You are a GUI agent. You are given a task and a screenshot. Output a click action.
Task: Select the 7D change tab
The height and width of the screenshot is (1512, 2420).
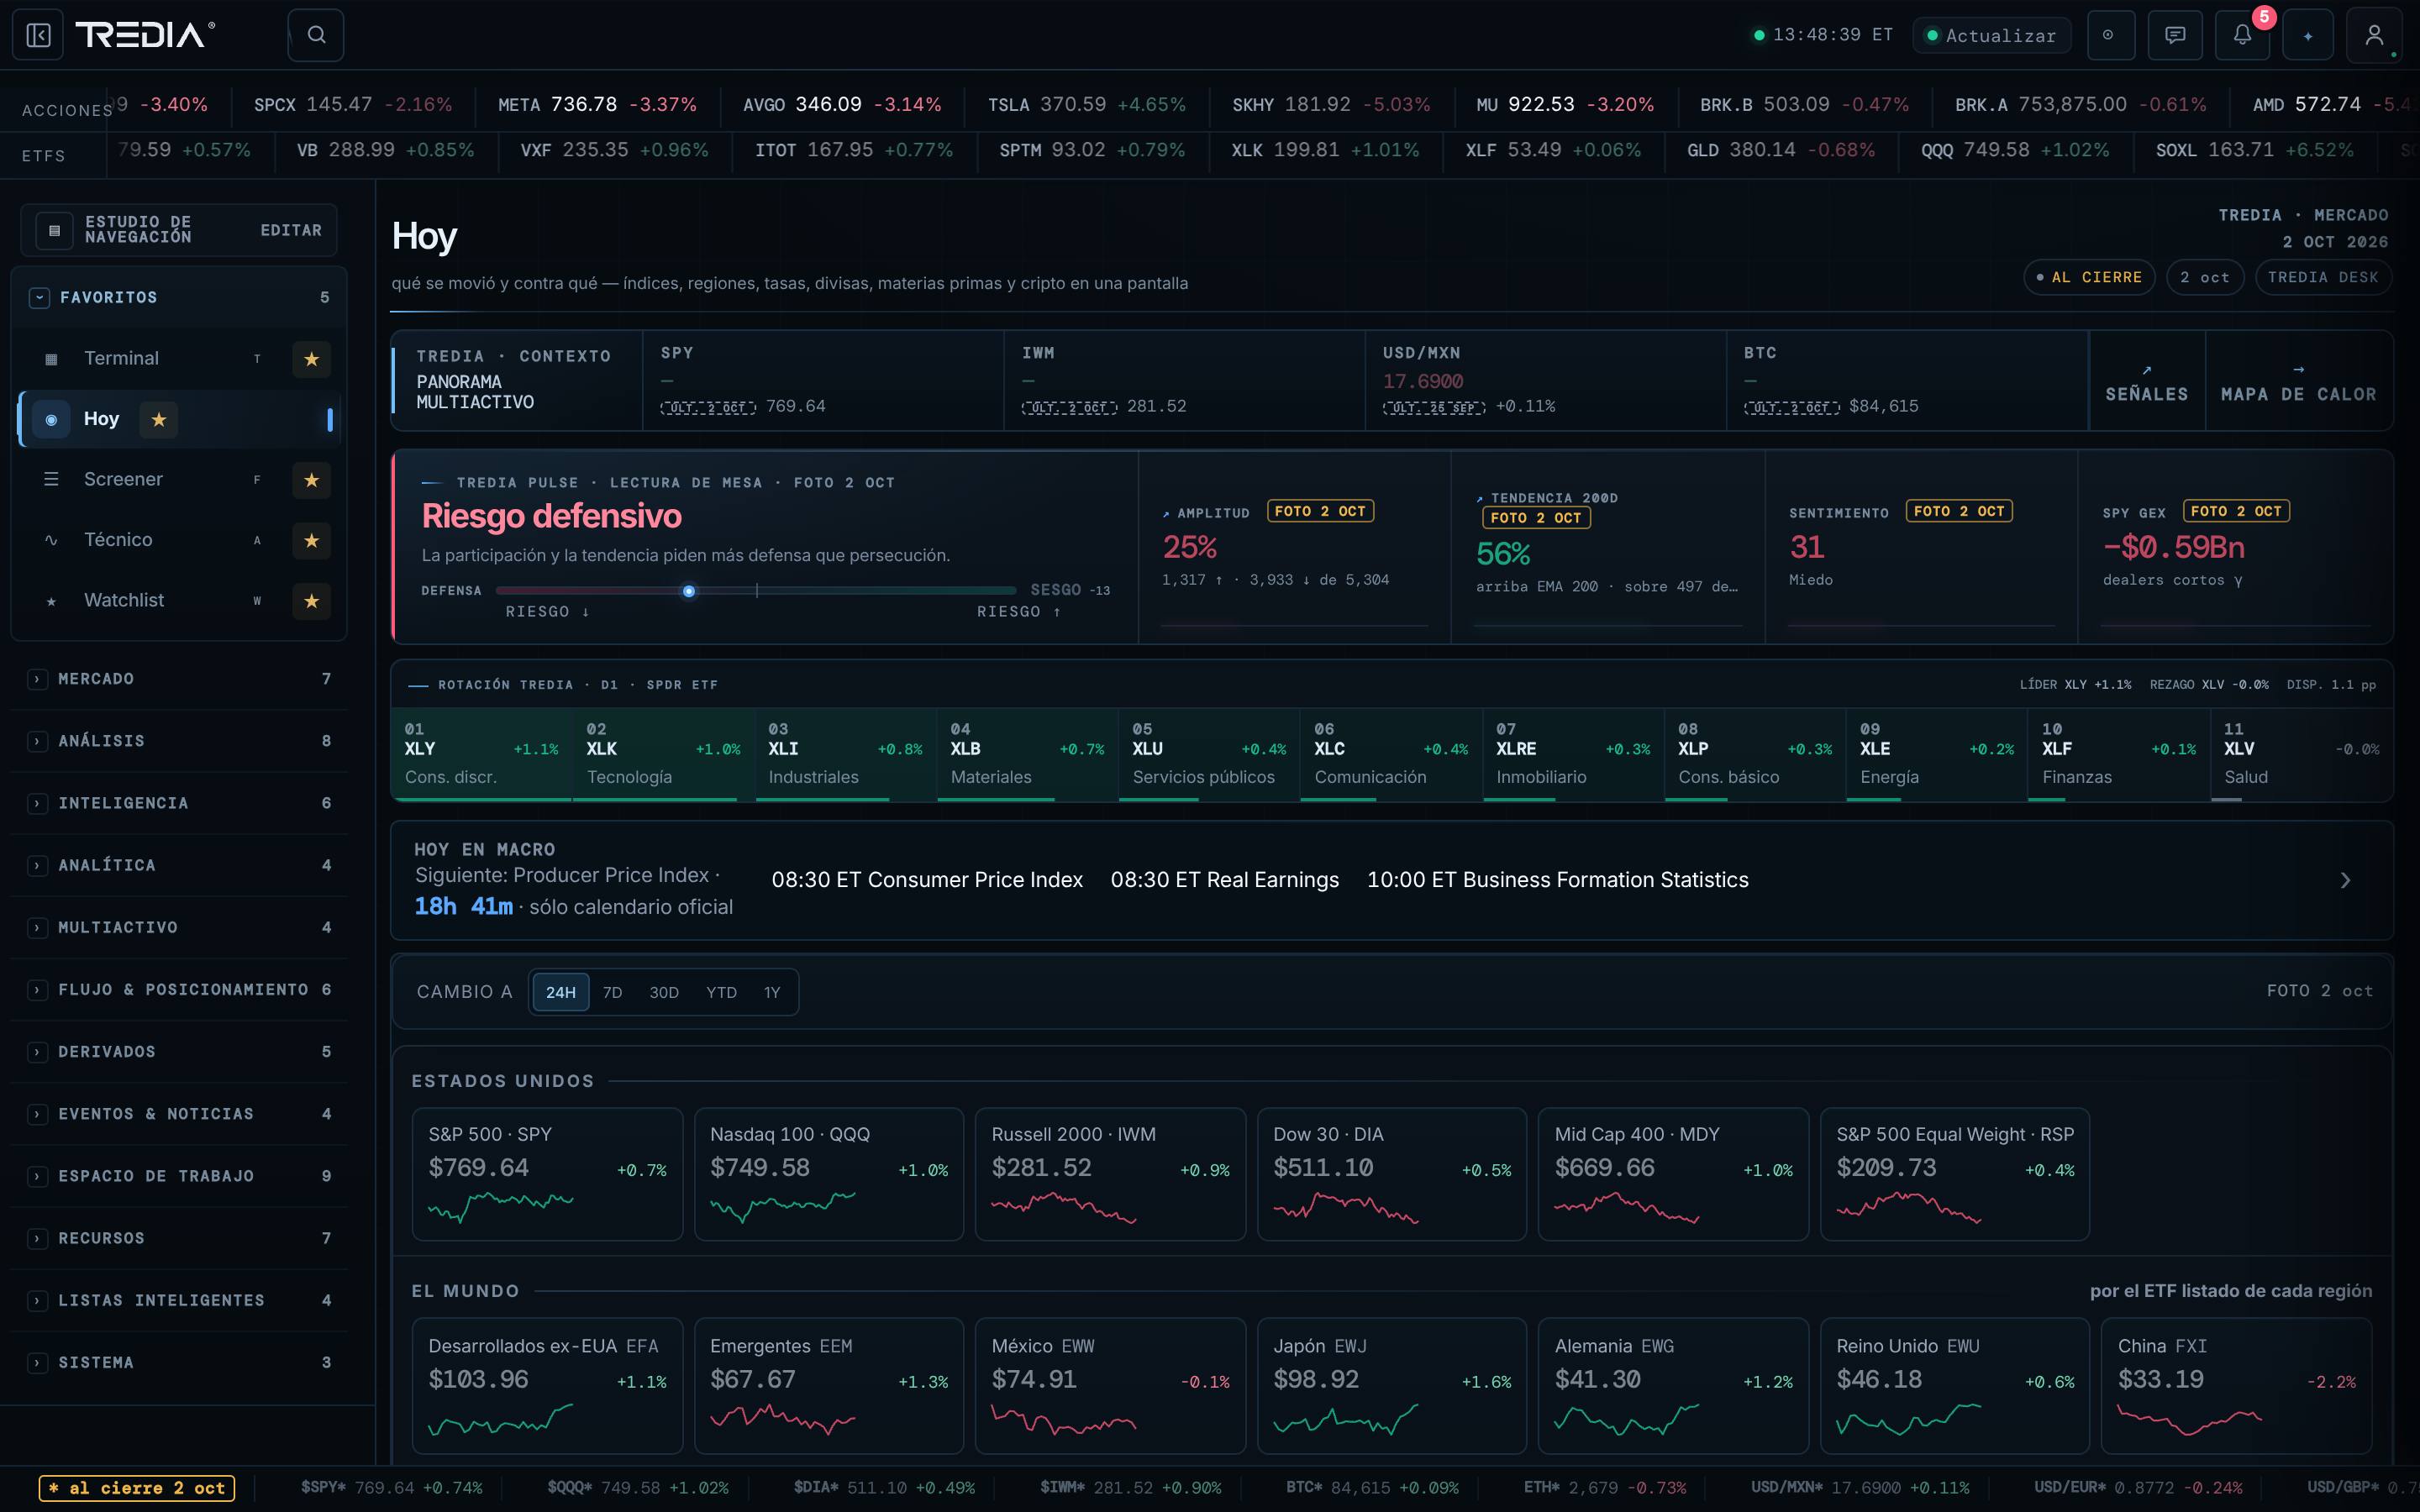tap(613, 992)
